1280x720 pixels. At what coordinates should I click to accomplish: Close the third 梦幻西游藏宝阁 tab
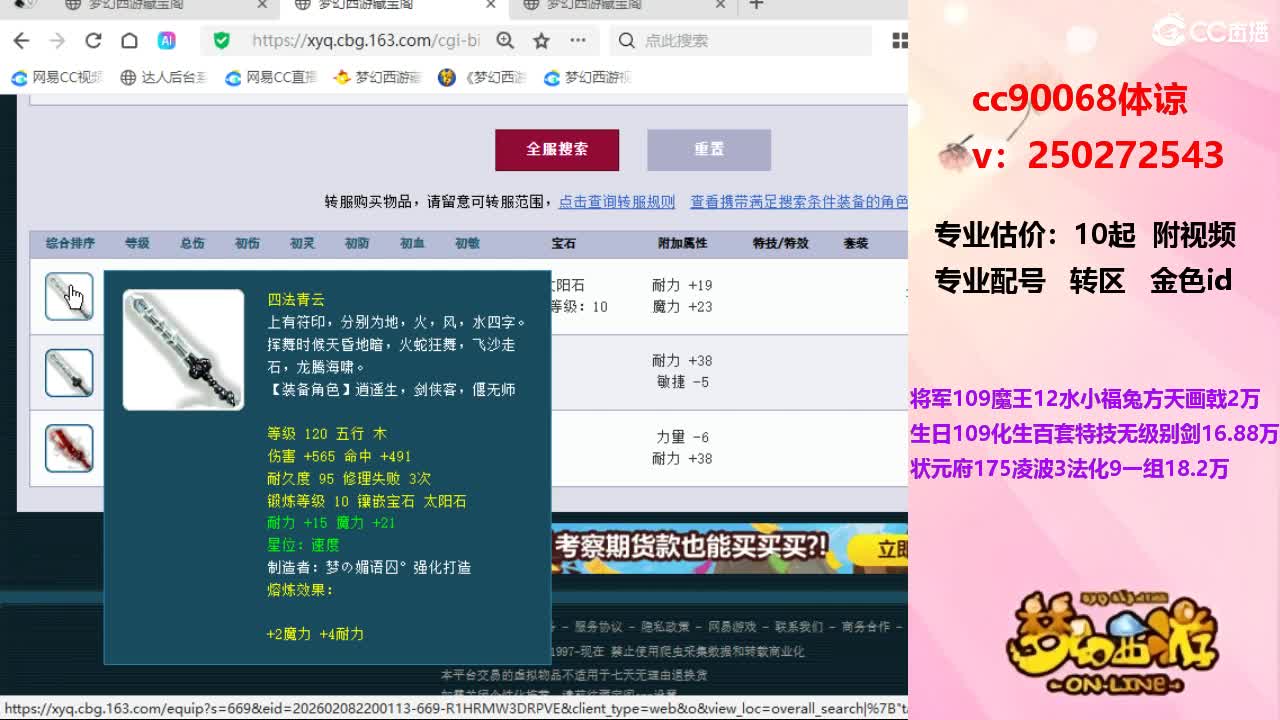click(x=720, y=5)
